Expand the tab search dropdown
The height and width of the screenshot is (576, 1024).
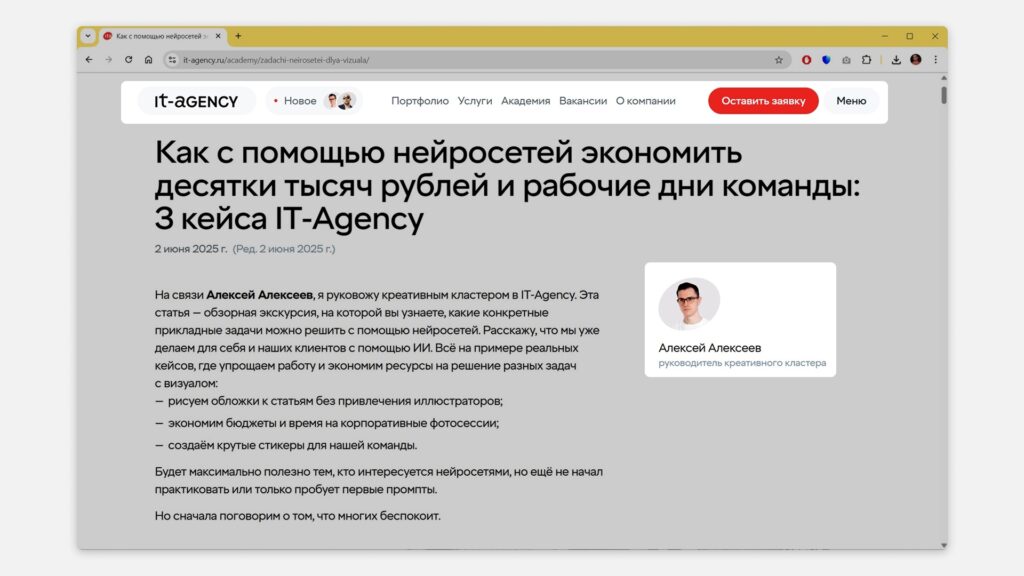(88, 36)
